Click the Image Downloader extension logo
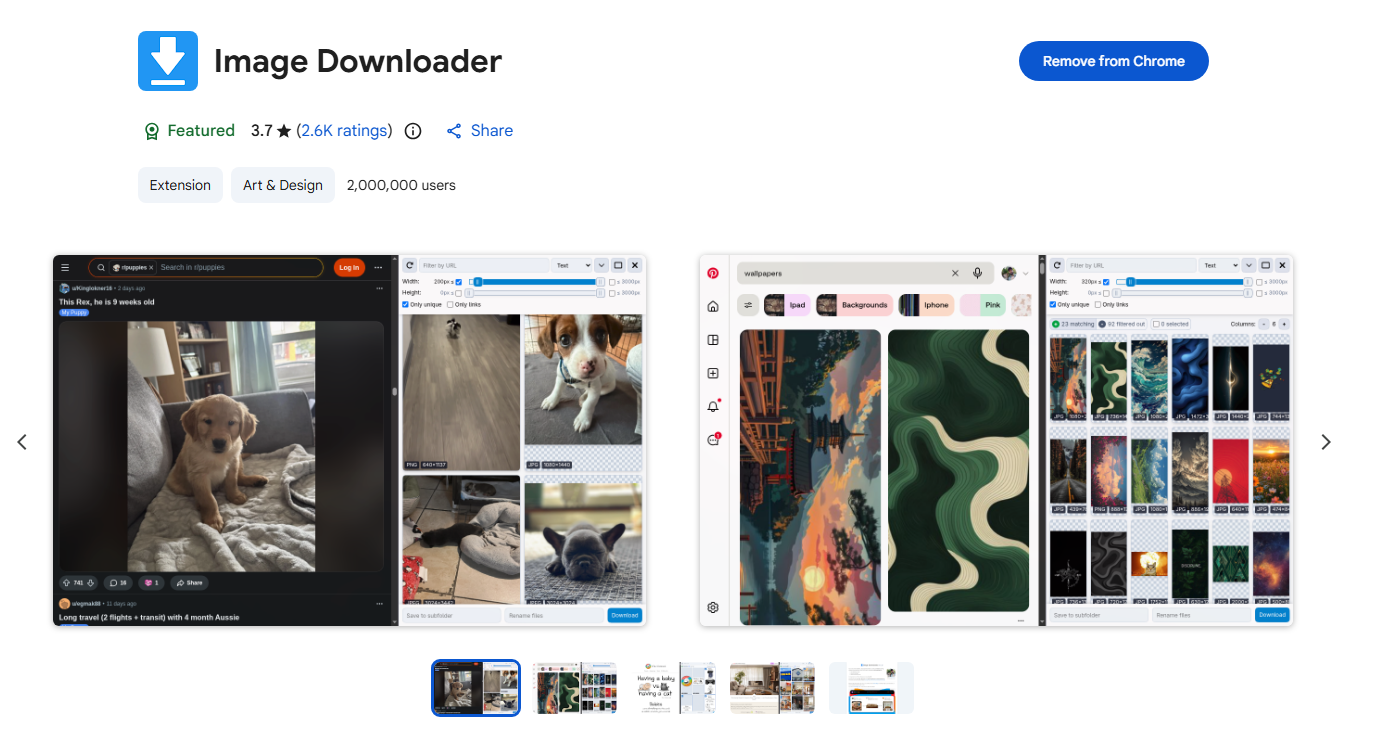Viewport: 1392px width, 745px height. click(x=168, y=61)
